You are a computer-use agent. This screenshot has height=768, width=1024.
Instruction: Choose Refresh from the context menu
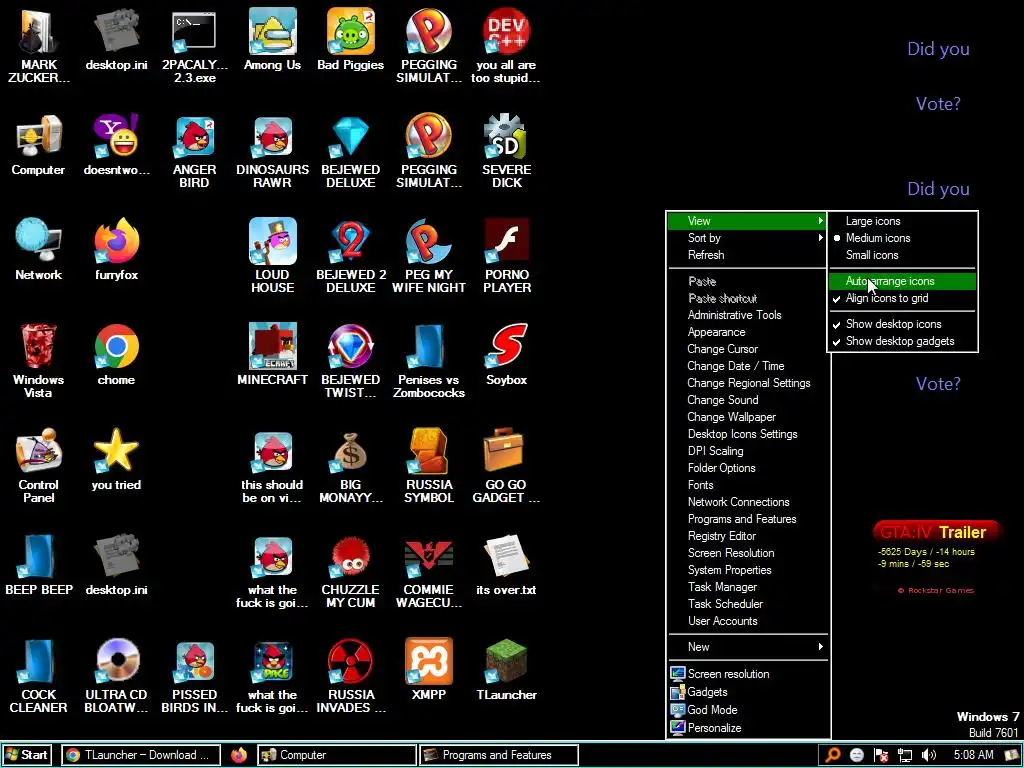pyautogui.click(x=748, y=255)
